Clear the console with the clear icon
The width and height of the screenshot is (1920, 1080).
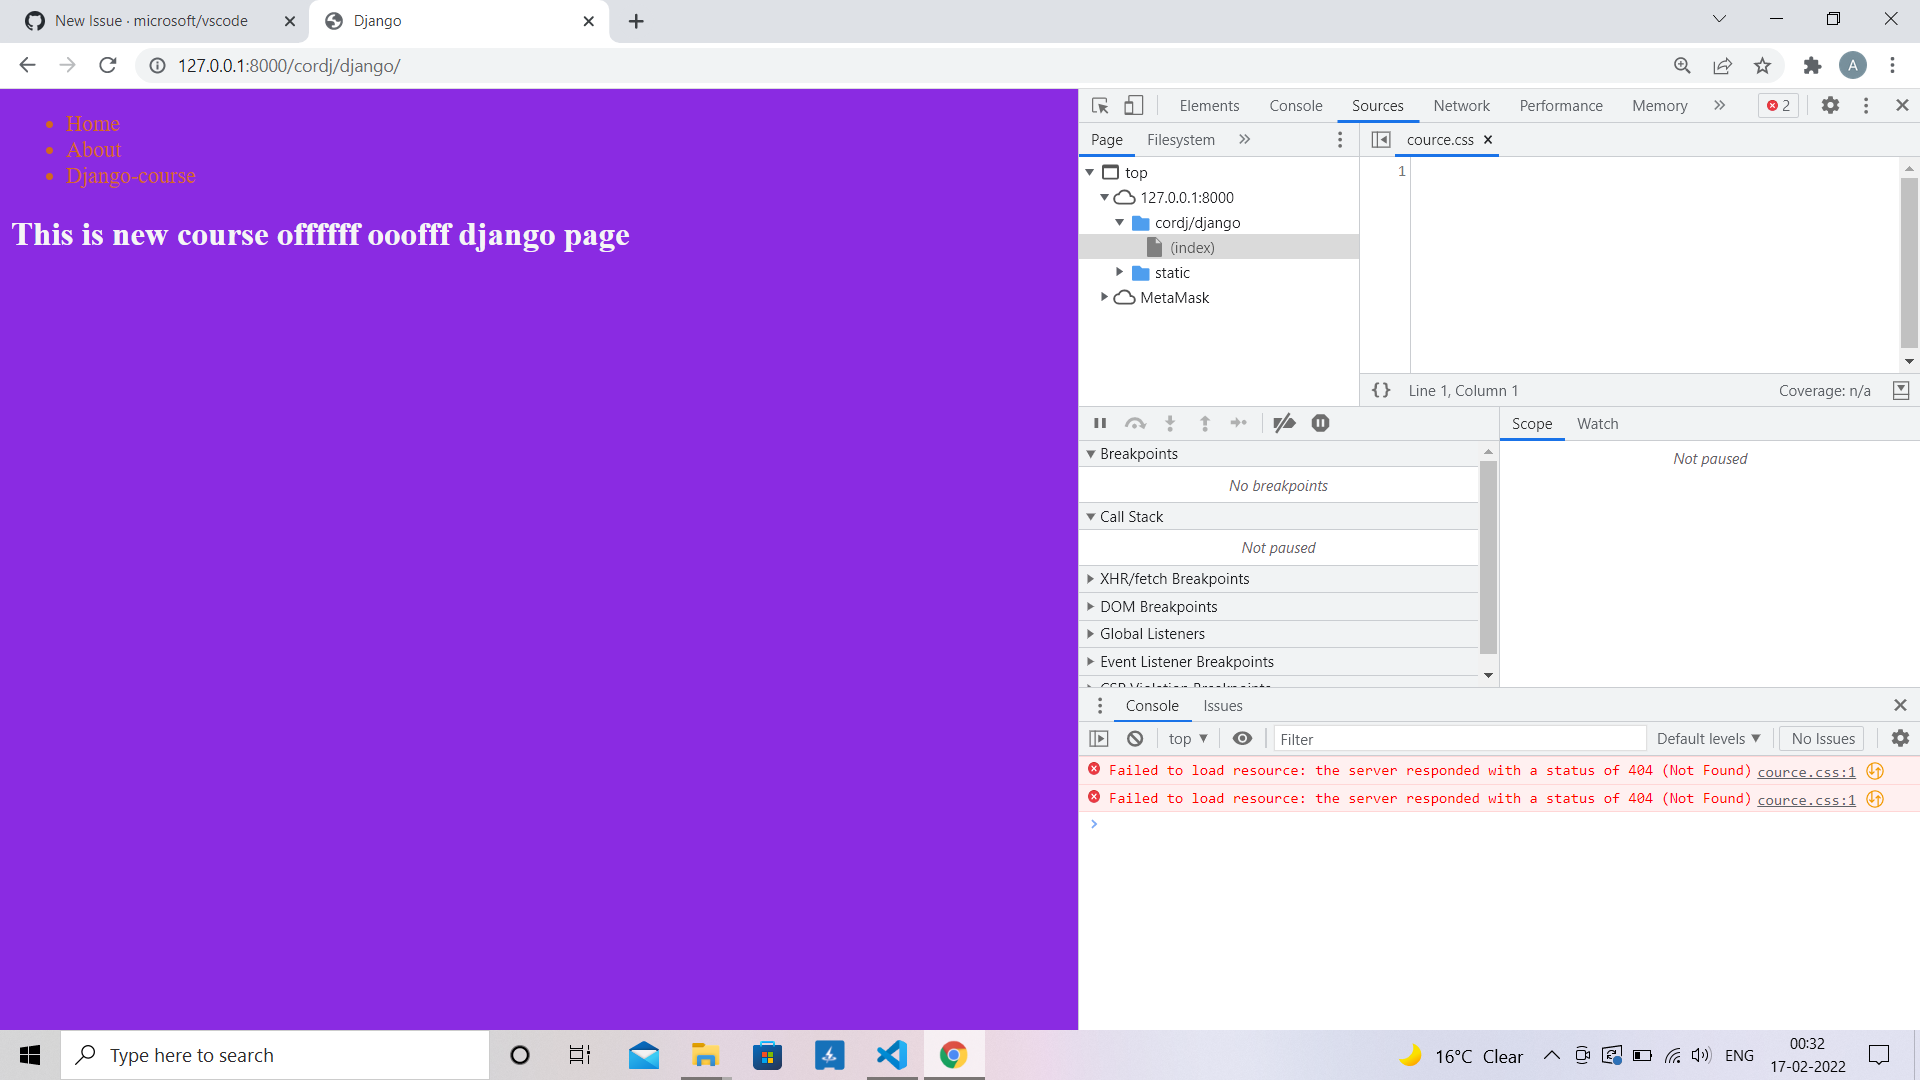tap(1135, 738)
